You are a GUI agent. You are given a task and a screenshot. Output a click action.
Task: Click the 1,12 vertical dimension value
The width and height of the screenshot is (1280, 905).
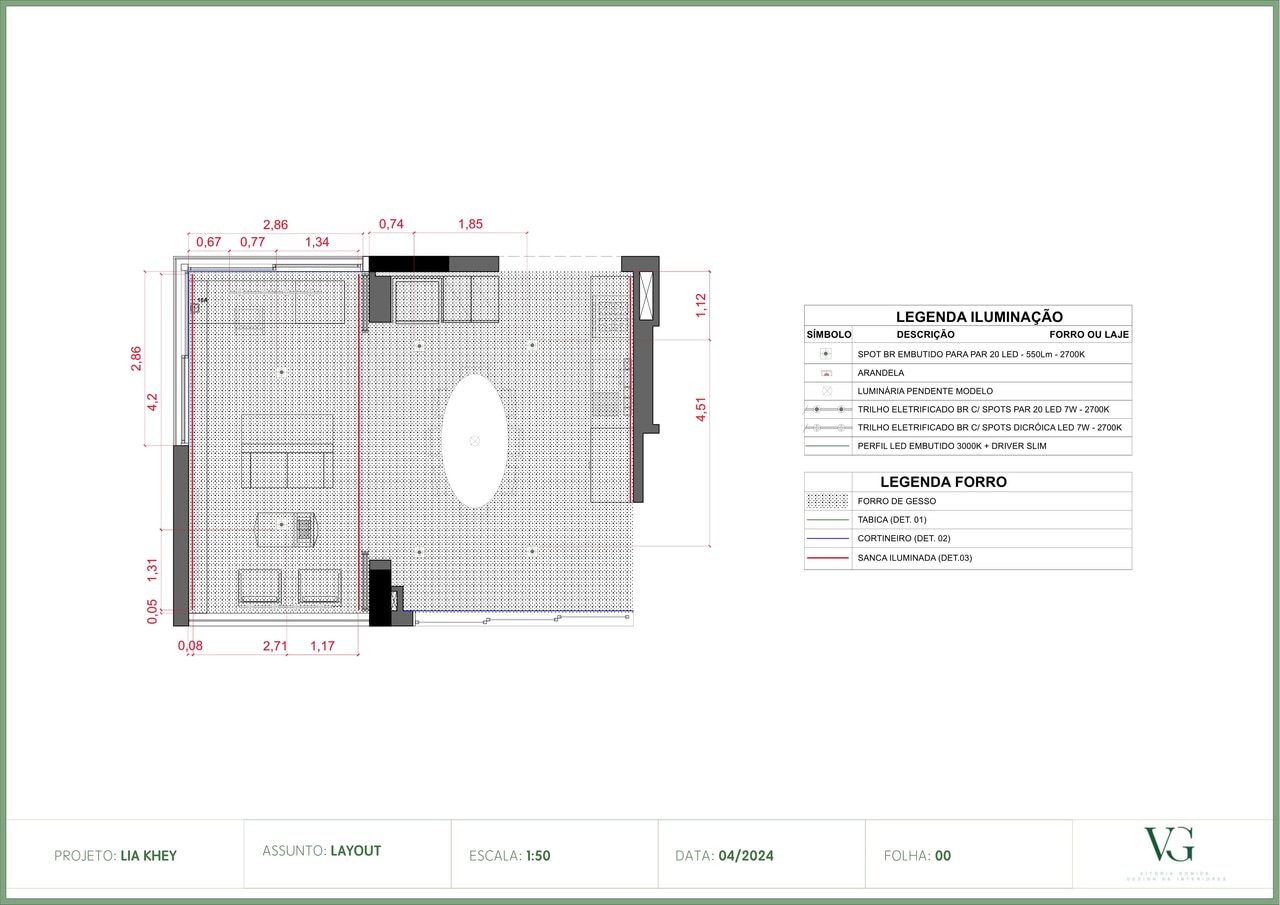701,304
